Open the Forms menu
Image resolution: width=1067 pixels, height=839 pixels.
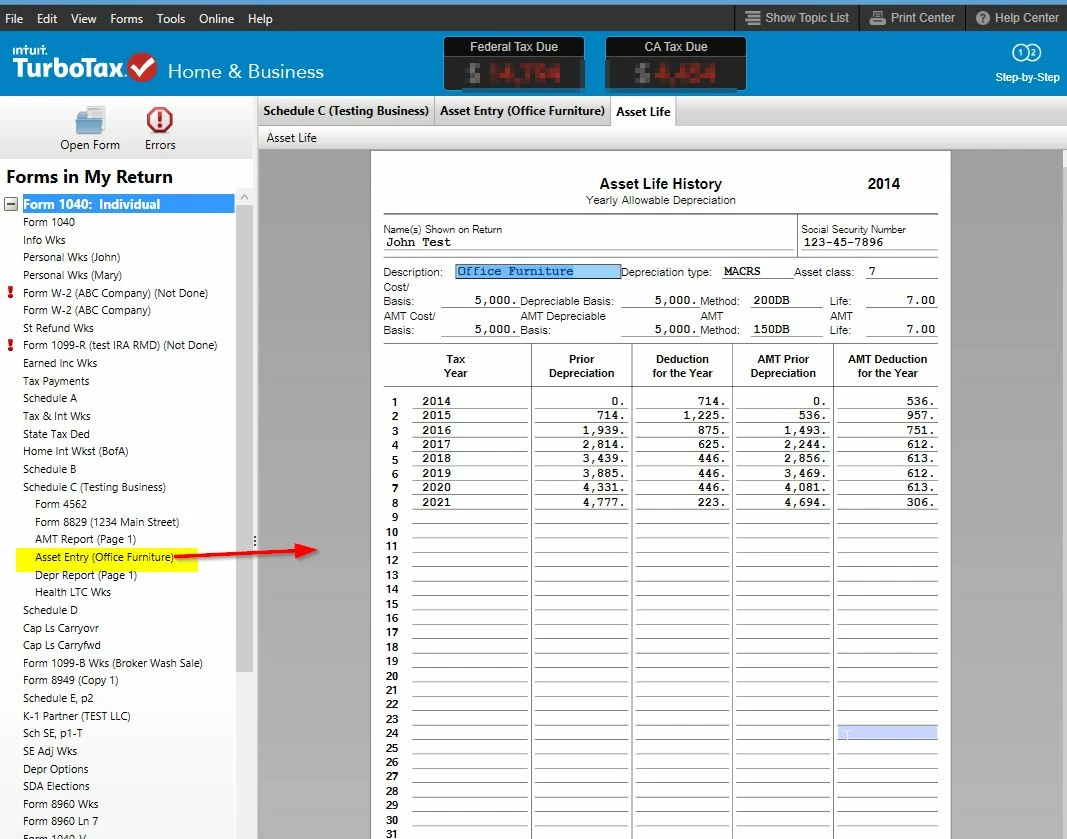127,18
